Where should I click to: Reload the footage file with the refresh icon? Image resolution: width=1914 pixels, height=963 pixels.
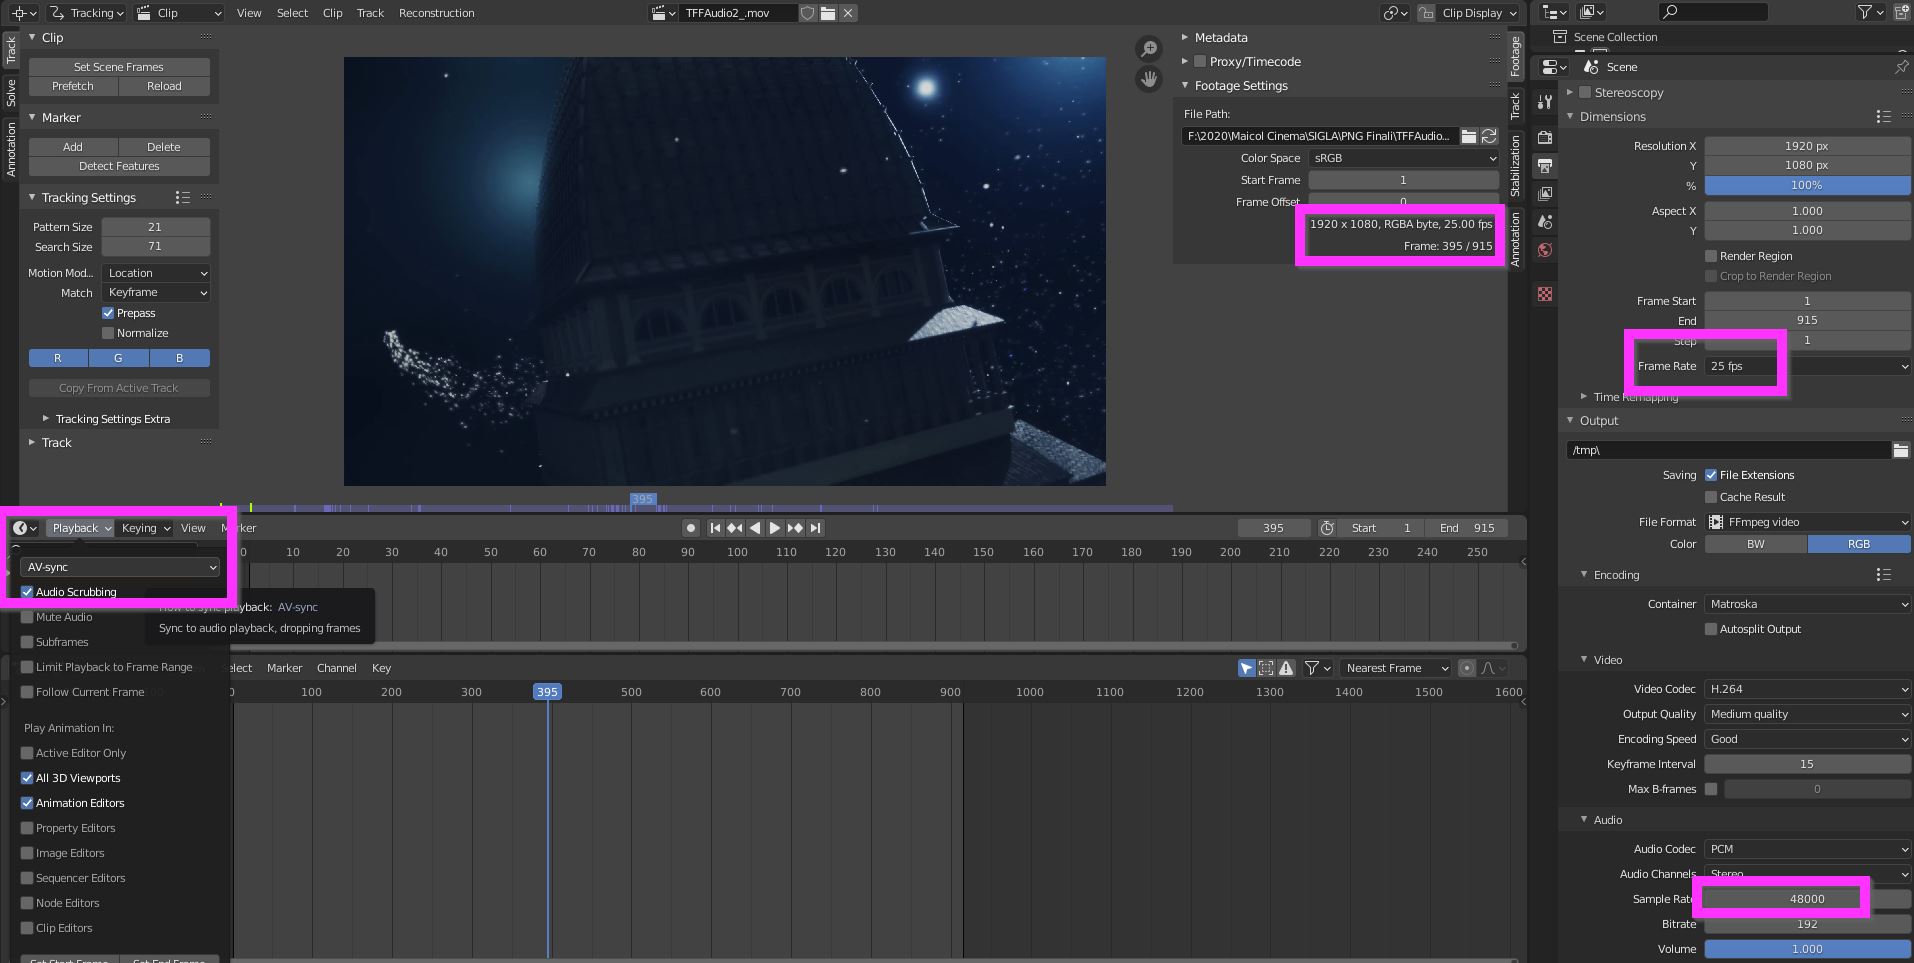tap(1489, 136)
